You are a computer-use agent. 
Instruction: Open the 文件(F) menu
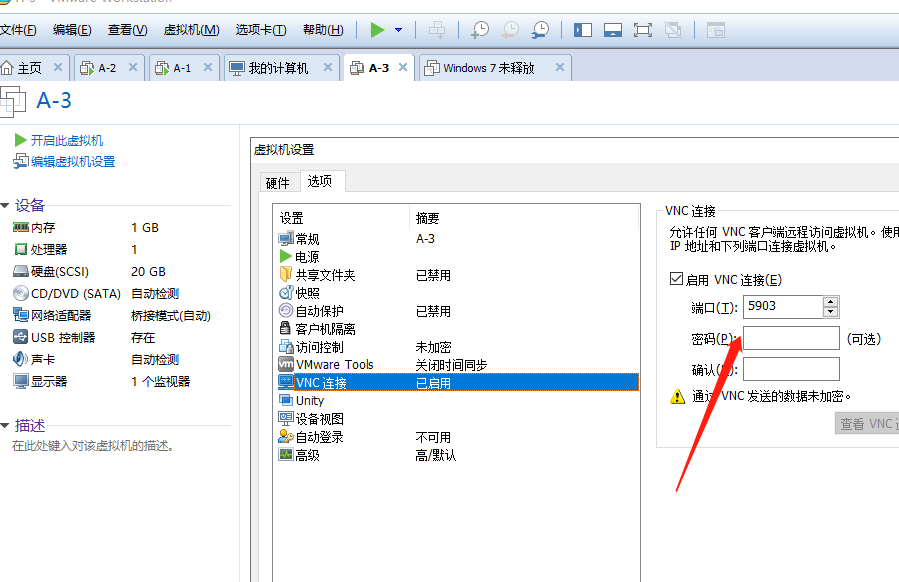18,30
